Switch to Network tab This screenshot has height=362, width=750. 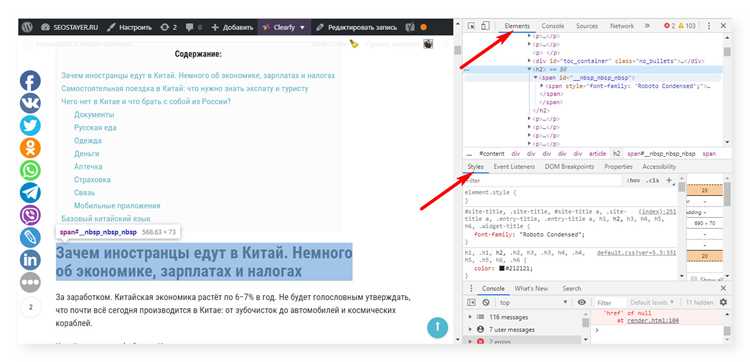click(622, 26)
